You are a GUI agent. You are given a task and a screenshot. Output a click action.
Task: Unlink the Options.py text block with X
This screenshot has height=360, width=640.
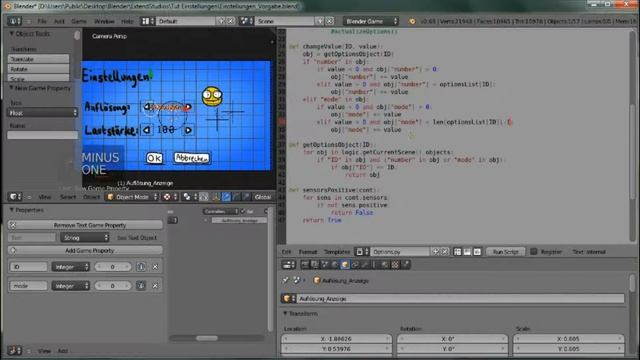445,252
